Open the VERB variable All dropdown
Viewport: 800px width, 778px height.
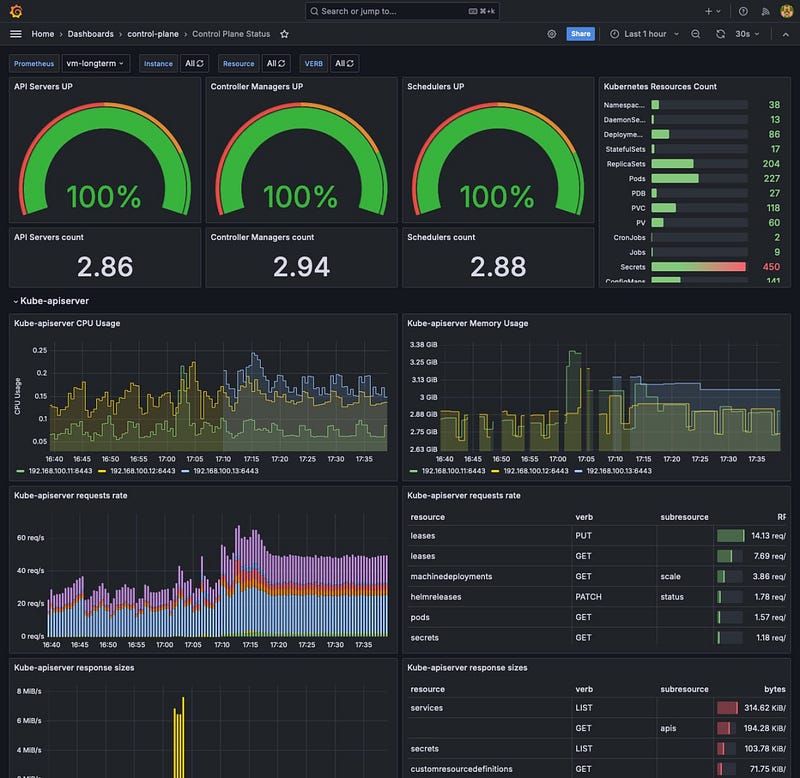tap(344, 63)
